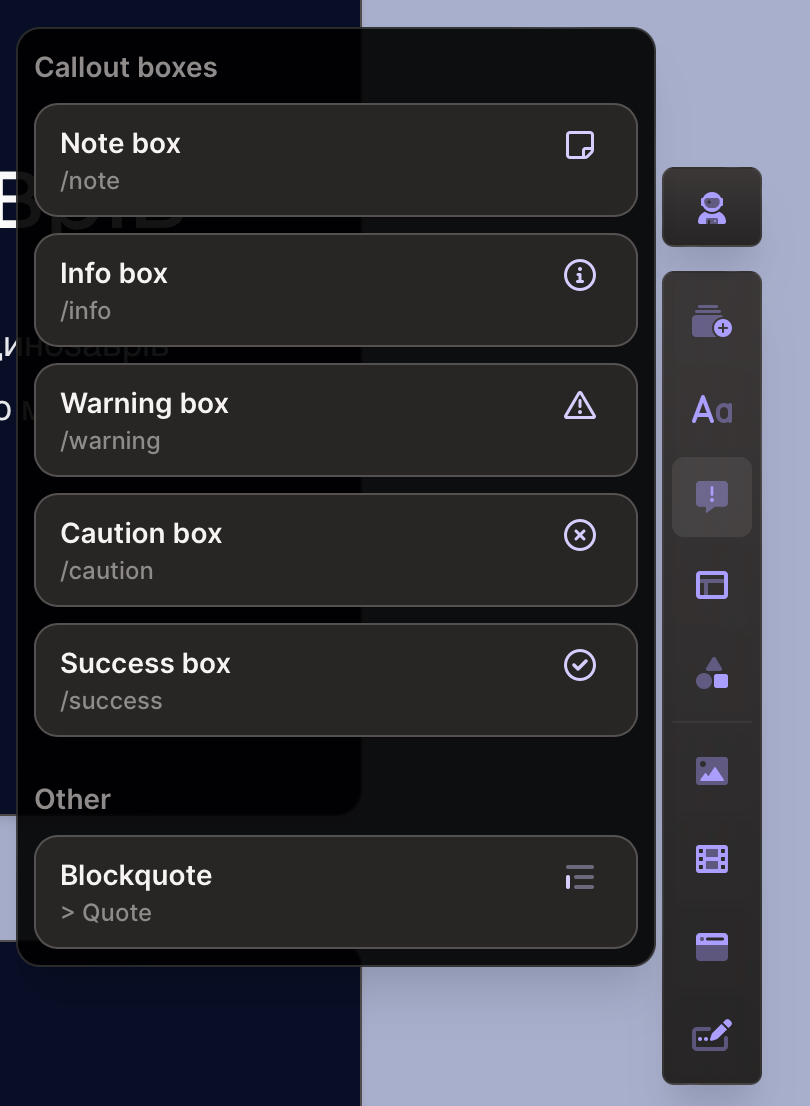
Task: Click the quote lines icon on Blockquote
Action: coord(580,877)
